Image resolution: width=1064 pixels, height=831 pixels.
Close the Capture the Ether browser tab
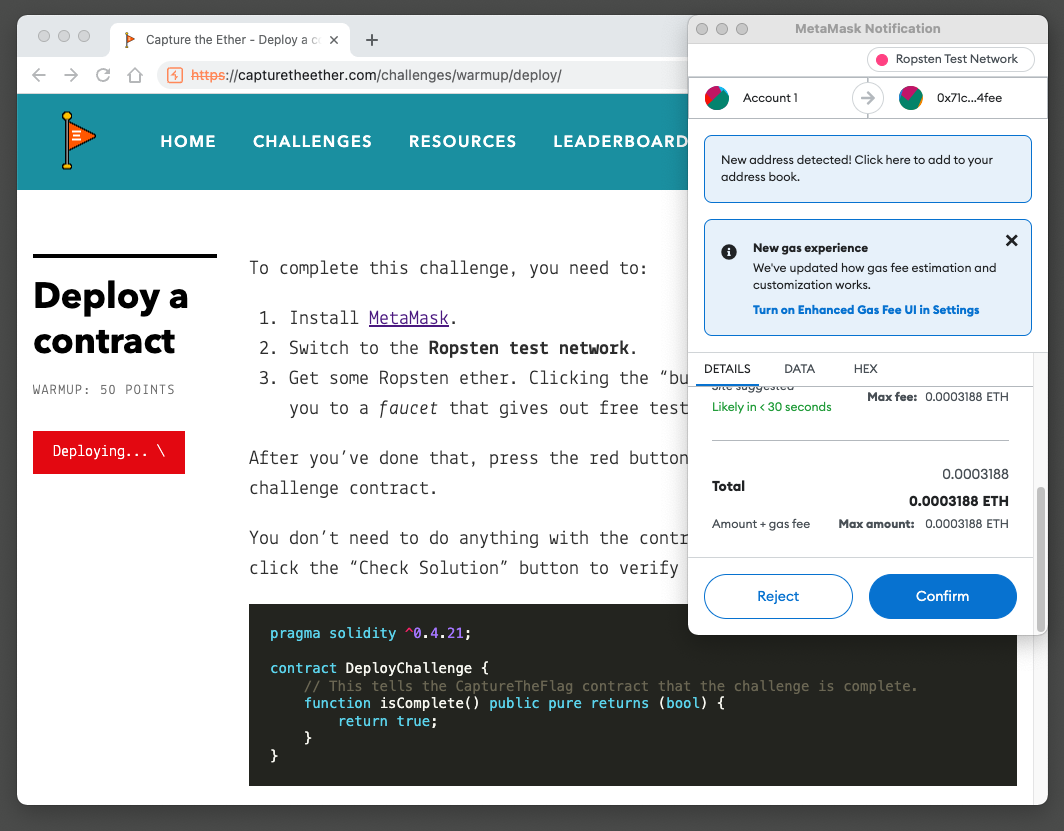point(334,40)
